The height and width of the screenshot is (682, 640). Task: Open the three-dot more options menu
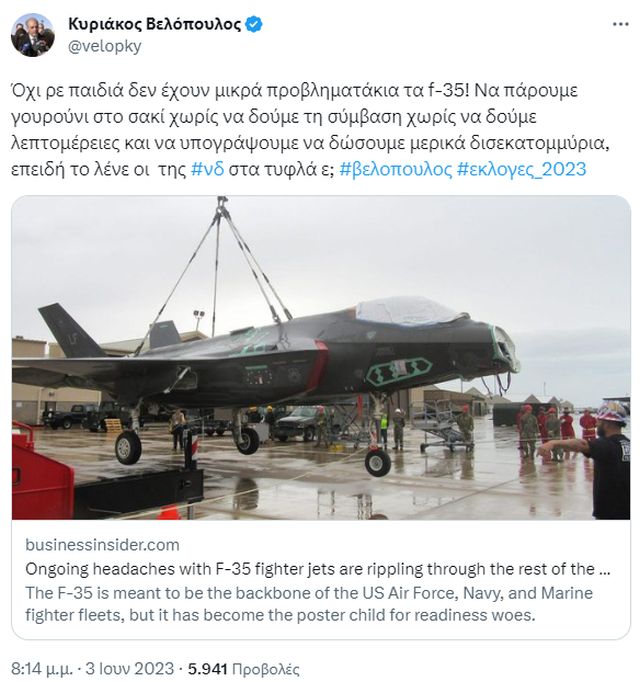click(x=620, y=24)
